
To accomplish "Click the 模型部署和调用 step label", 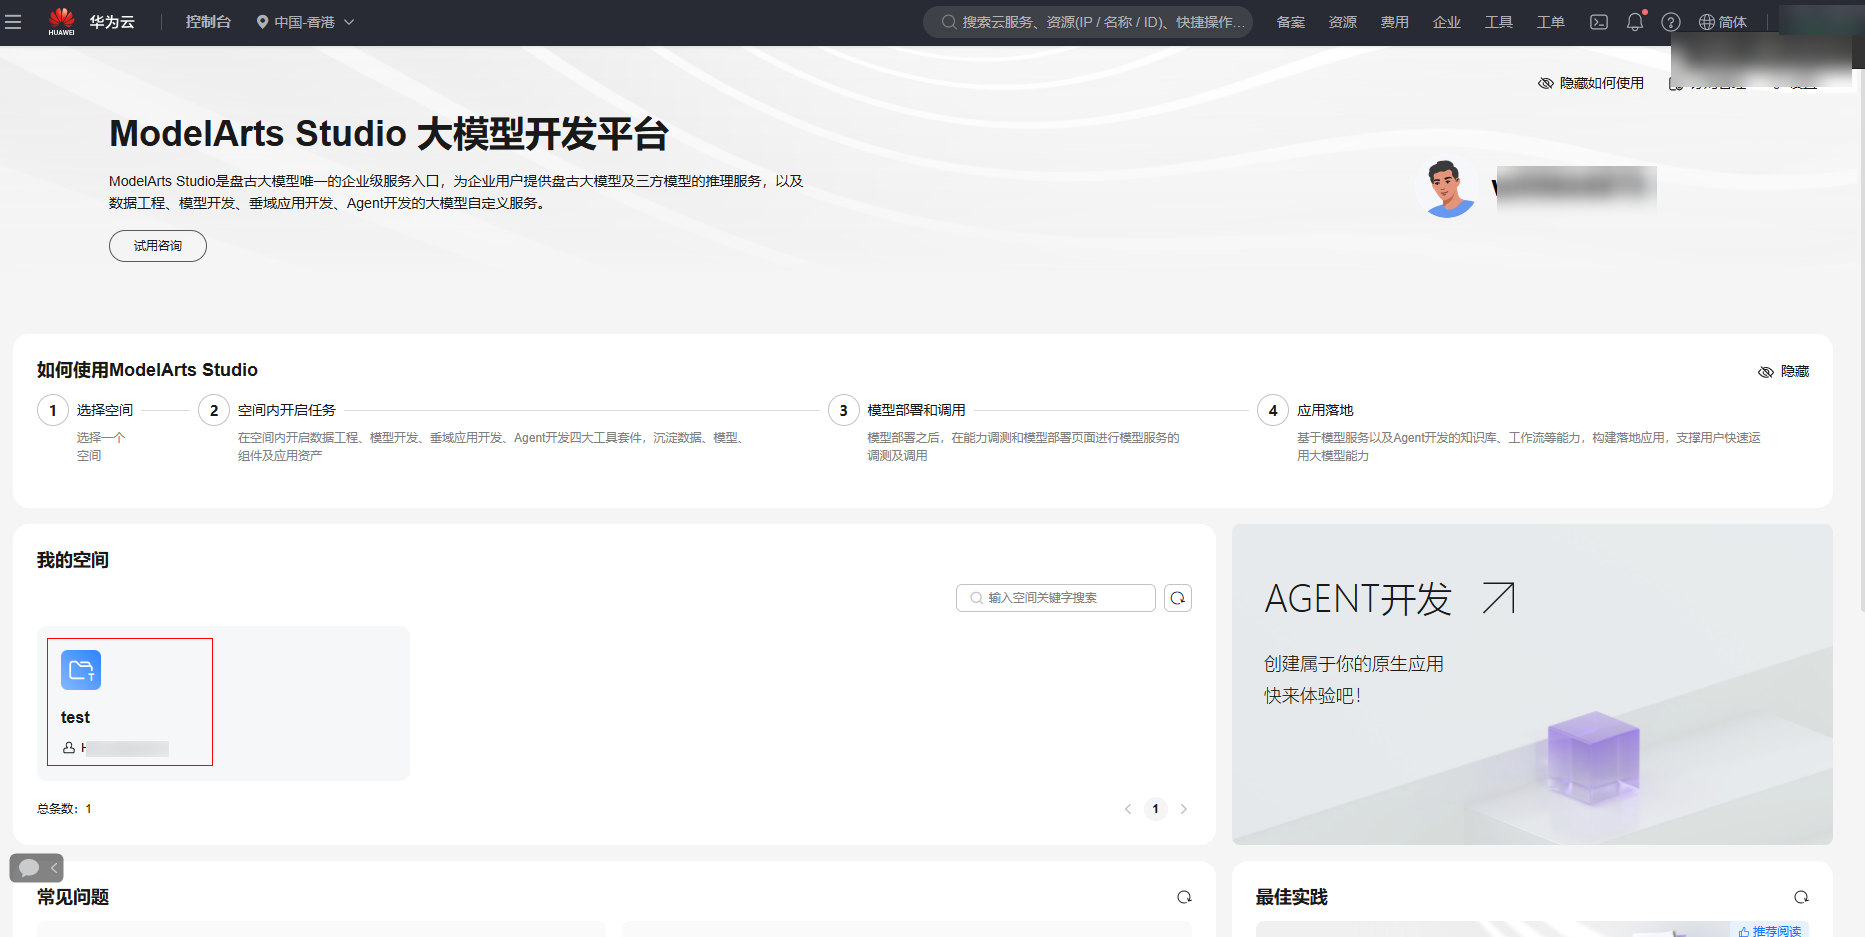I will click(917, 410).
